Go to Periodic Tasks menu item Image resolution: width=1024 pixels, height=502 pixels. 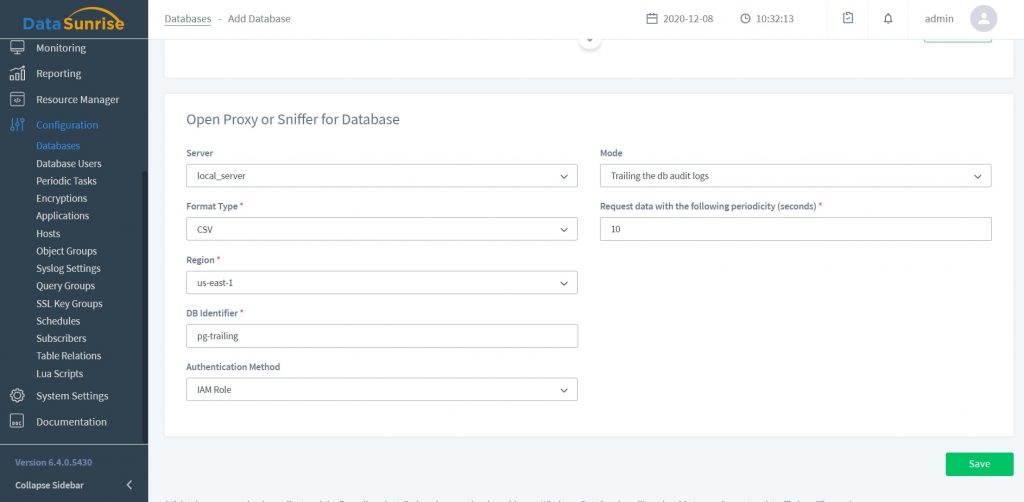(66, 181)
